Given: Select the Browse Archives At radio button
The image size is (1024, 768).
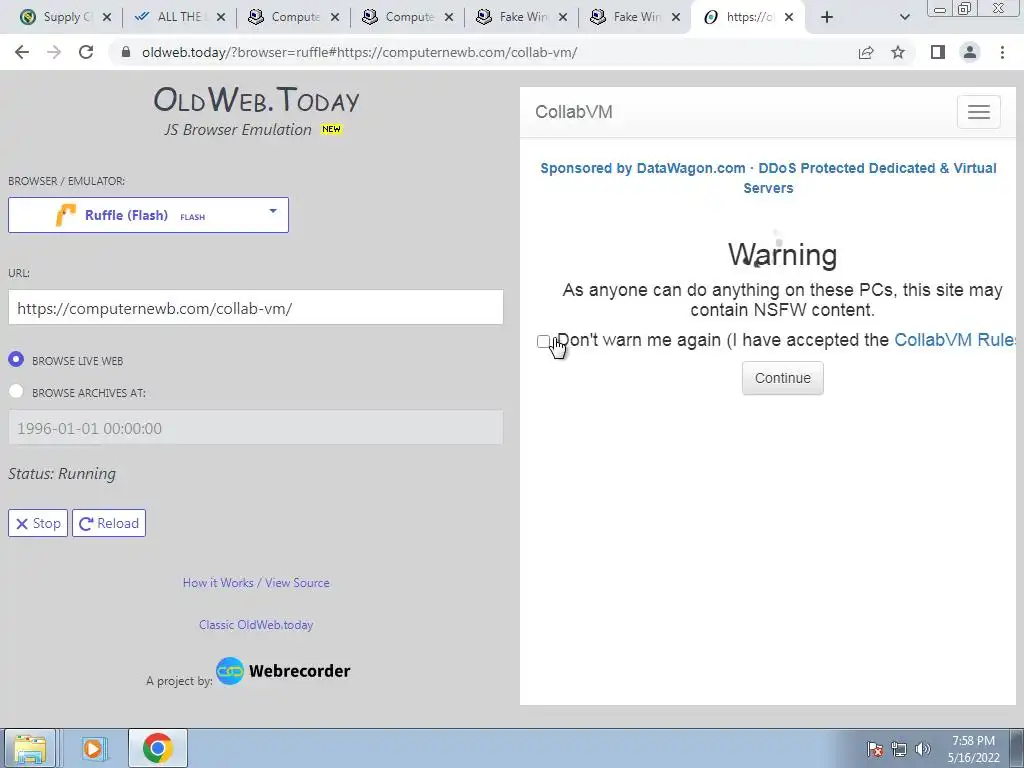Looking at the screenshot, I should [16, 391].
